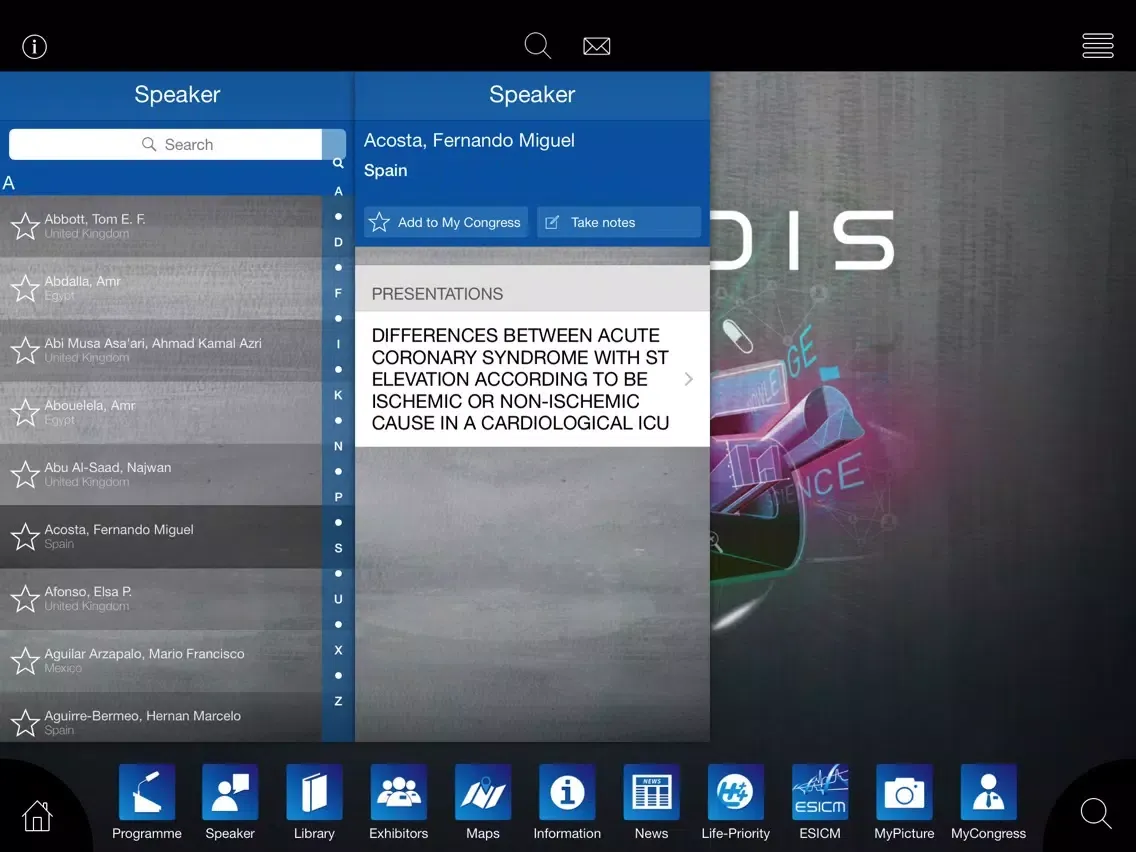This screenshot has width=1136, height=852.
Task: Jump to letter X in index
Action: [x=338, y=650]
